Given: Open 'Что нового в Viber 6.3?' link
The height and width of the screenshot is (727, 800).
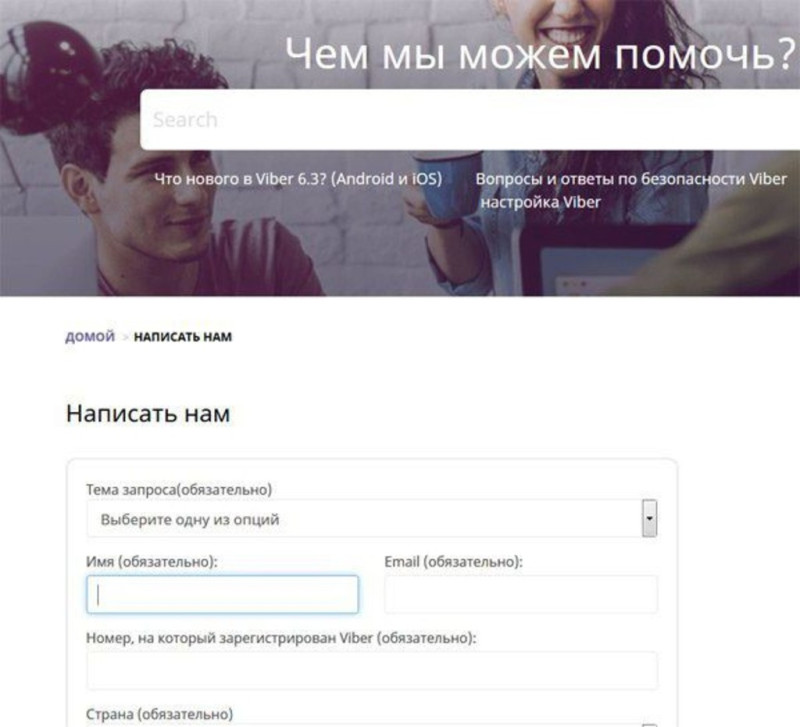Looking at the screenshot, I should point(298,179).
